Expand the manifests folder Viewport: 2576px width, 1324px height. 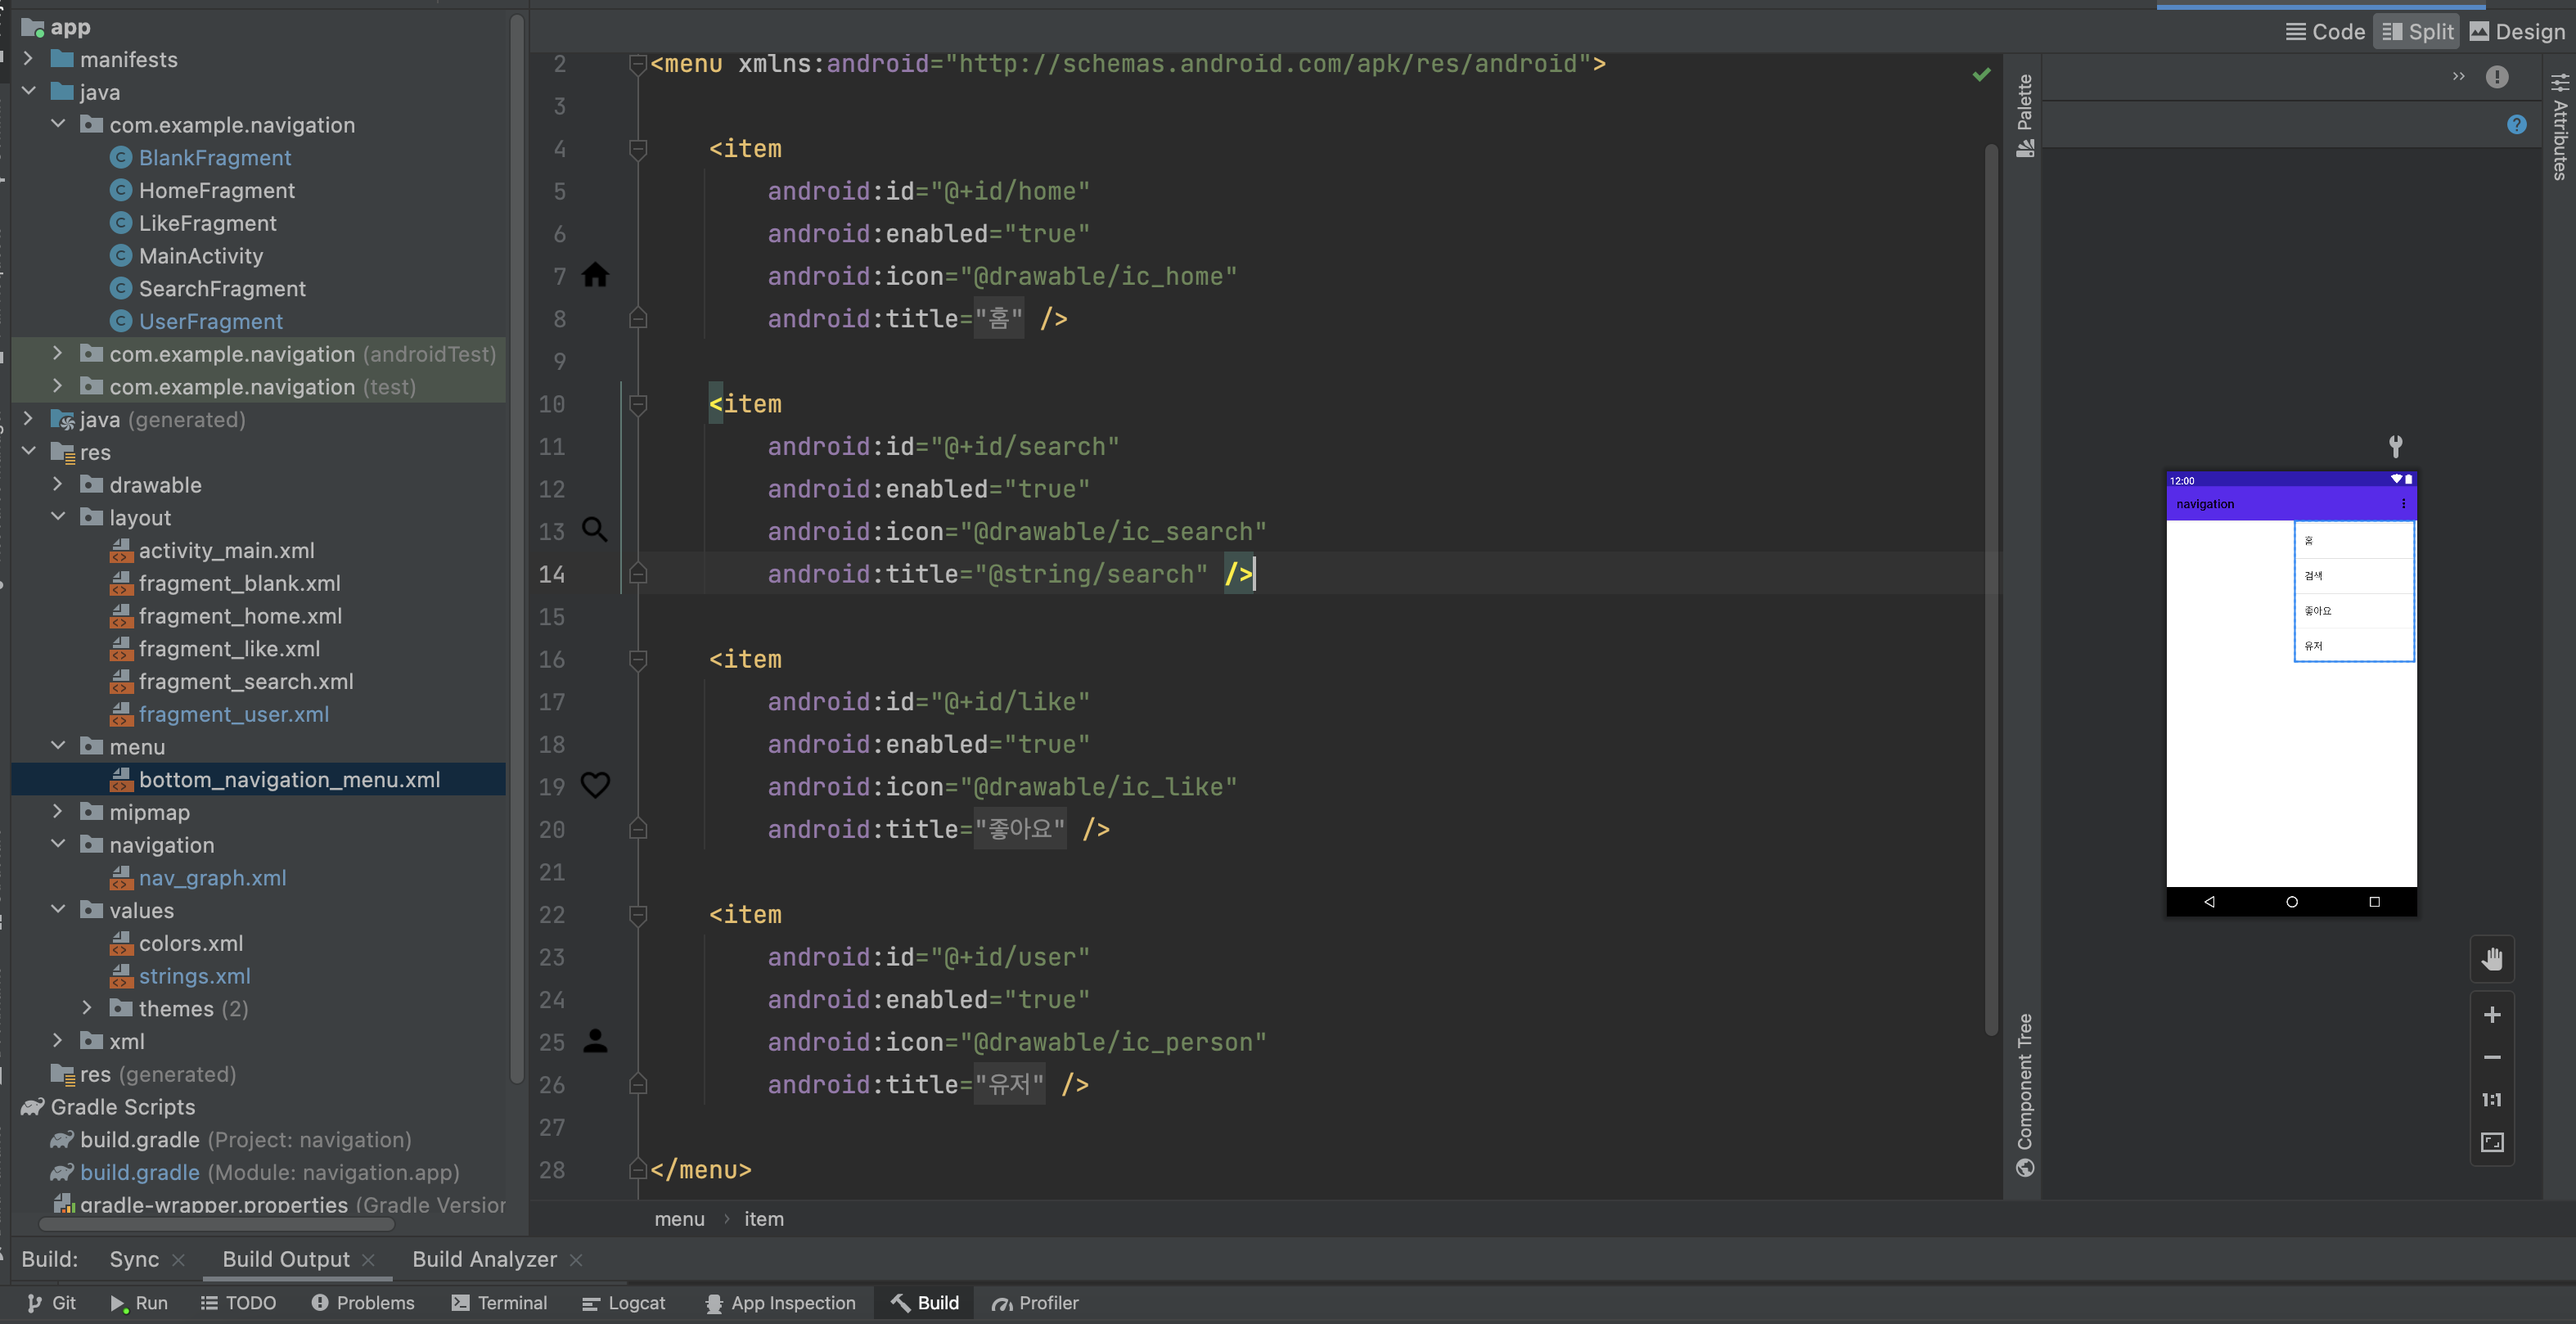pyautogui.click(x=29, y=59)
